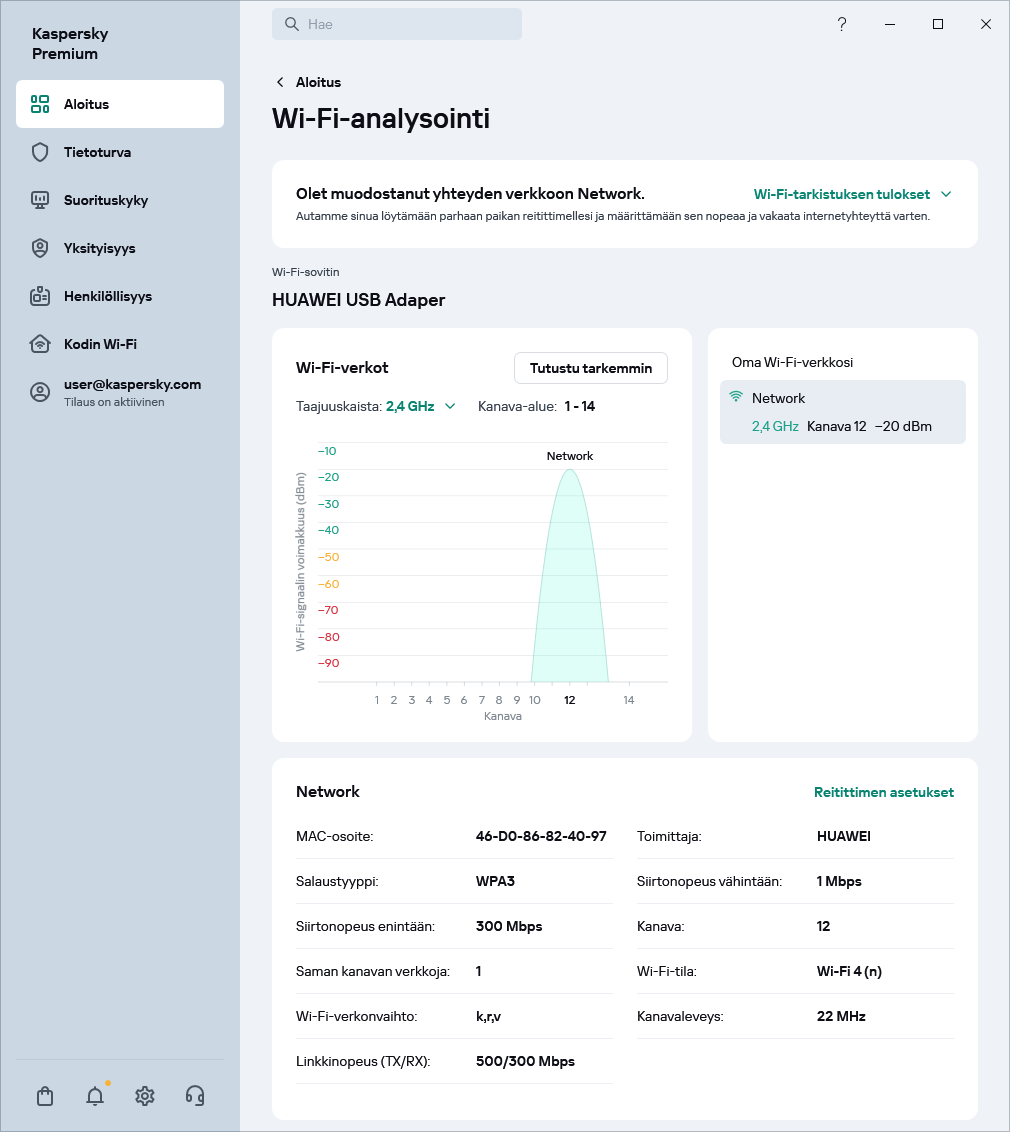Click the notification bell icon

click(95, 1096)
